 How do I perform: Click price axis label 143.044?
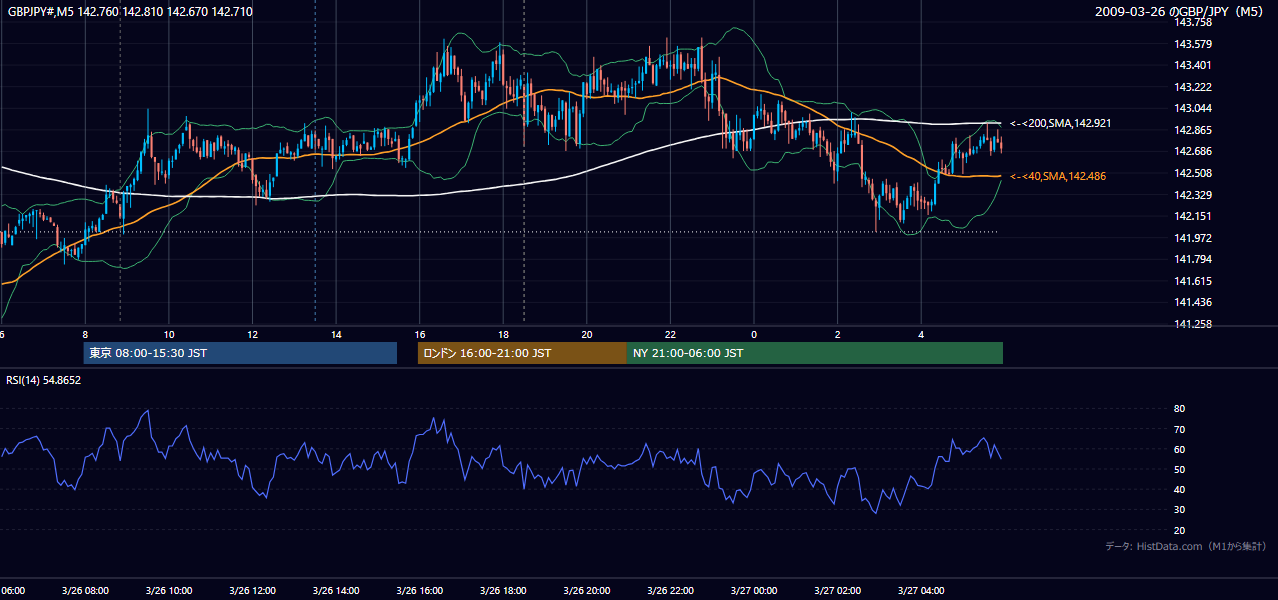point(1192,108)
